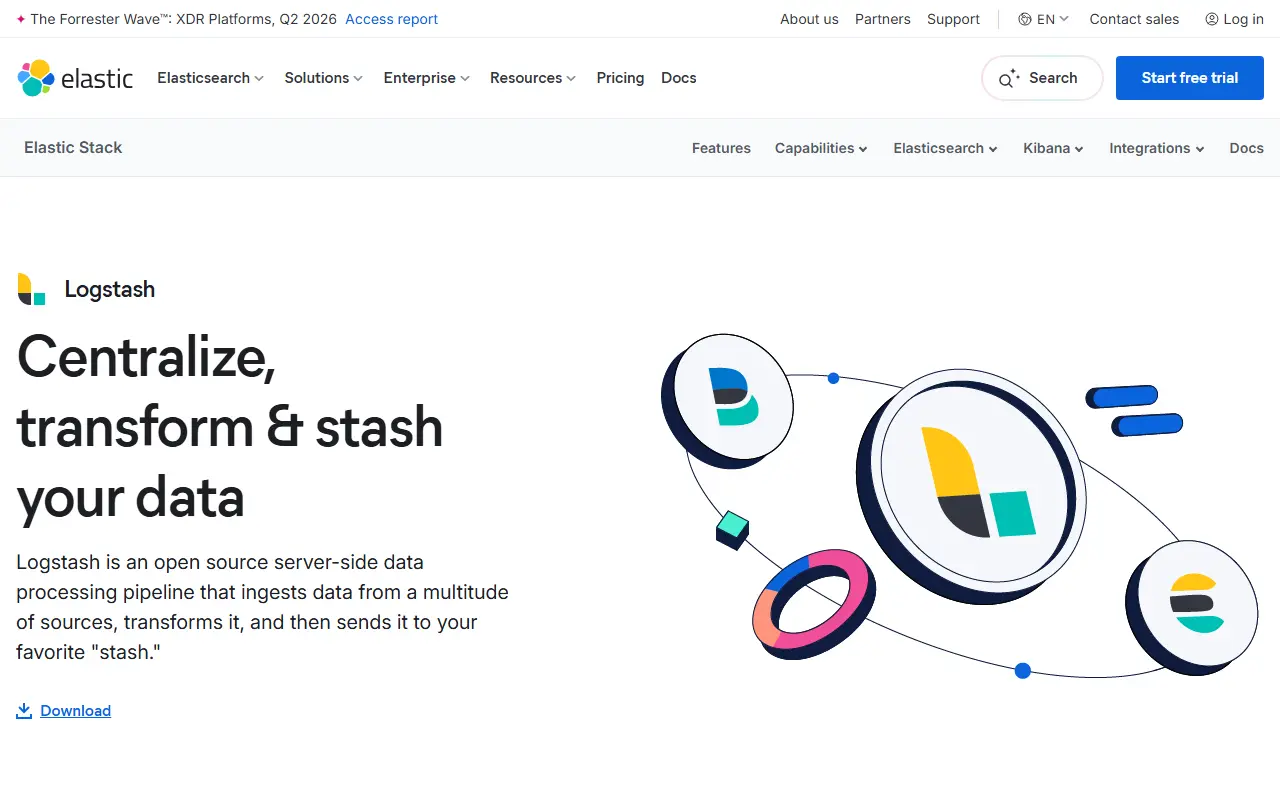Viewport: 1280px width, 800px height.
Task: Click the globe language icon
Action: pos(1025,19)
